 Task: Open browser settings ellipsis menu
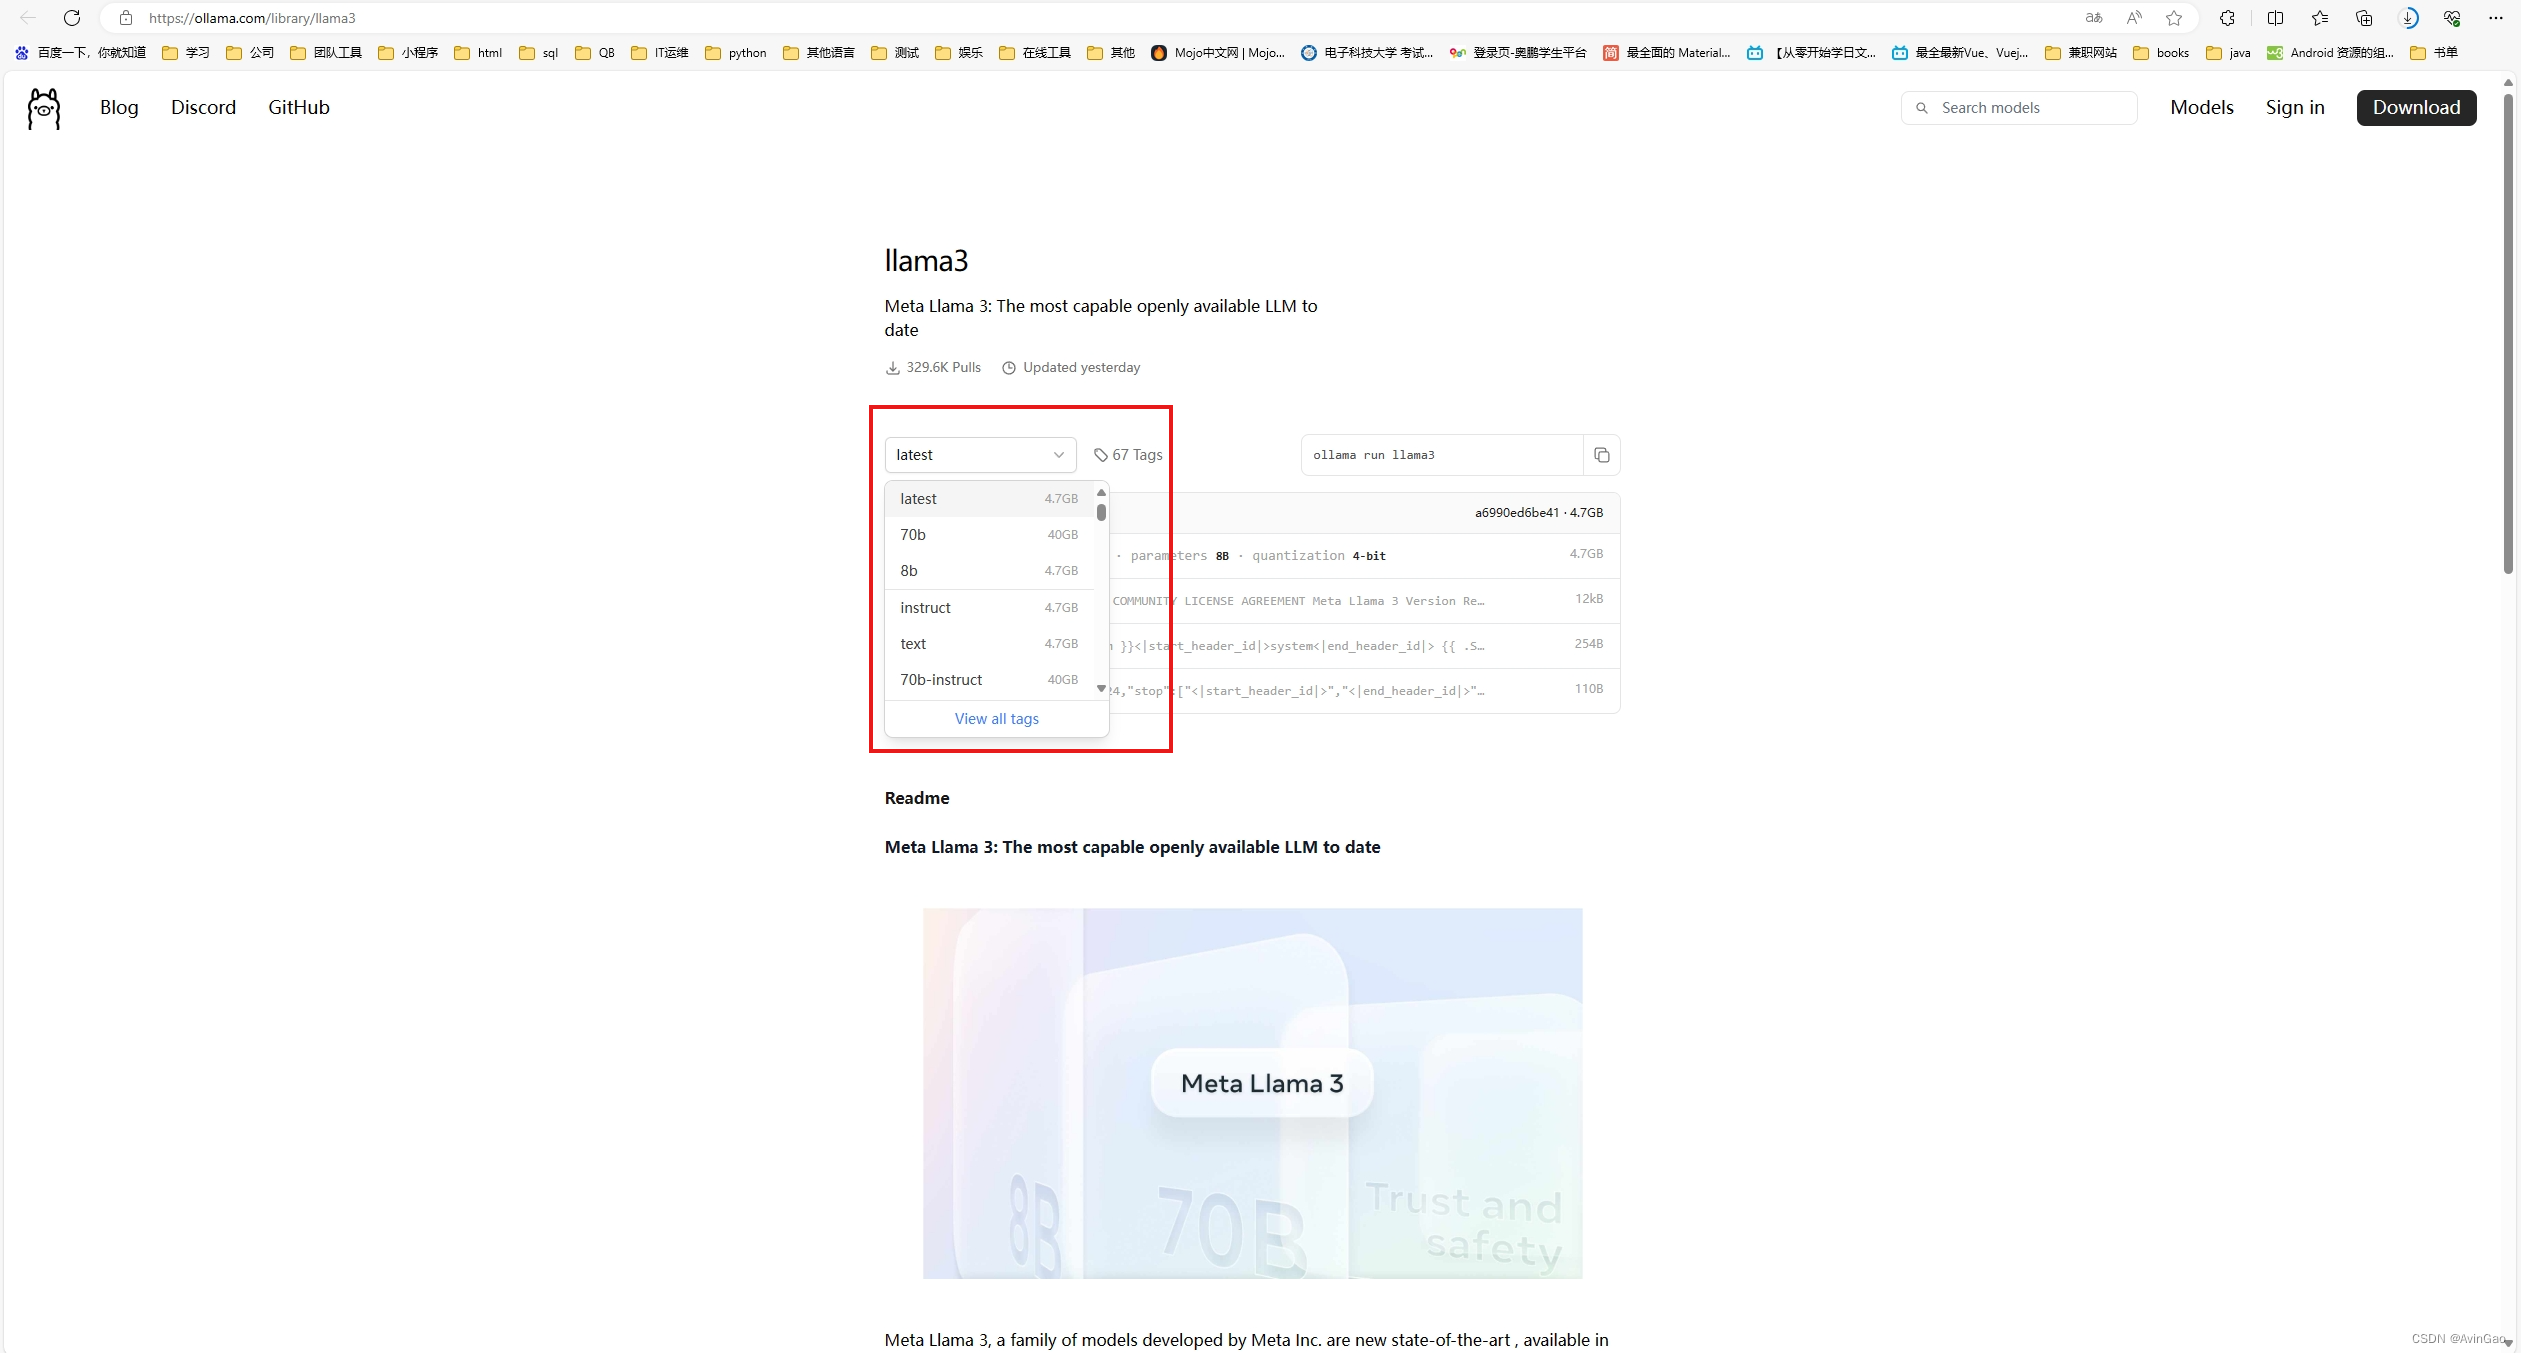click(x=2495, y=18)
